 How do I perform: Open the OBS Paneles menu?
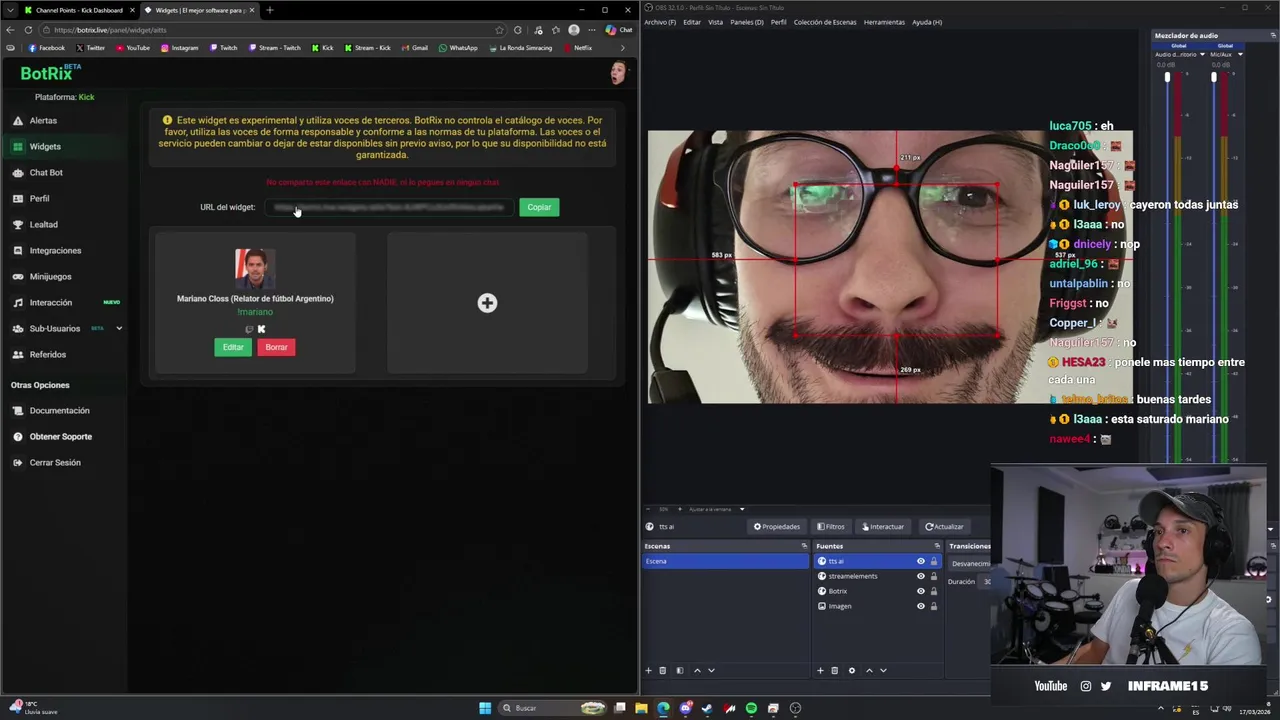pos(747,22)
